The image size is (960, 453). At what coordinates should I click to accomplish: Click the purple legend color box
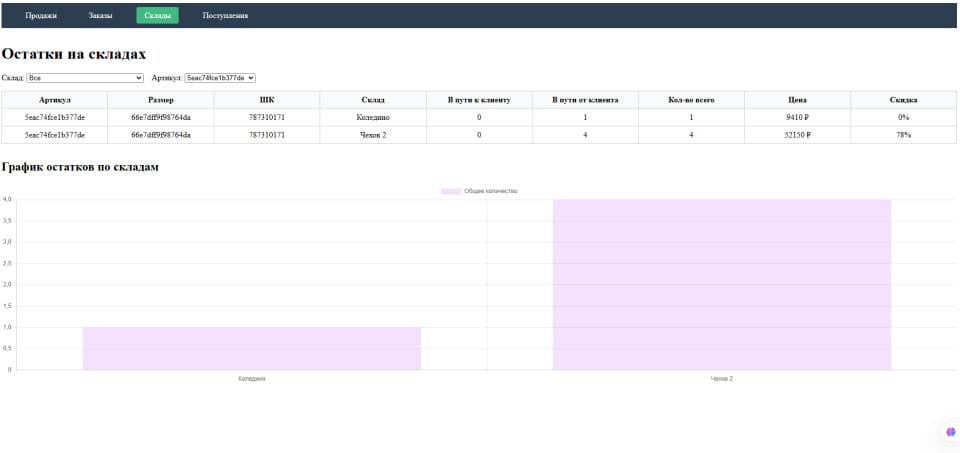pyautogui.click(x=451, y=192)
